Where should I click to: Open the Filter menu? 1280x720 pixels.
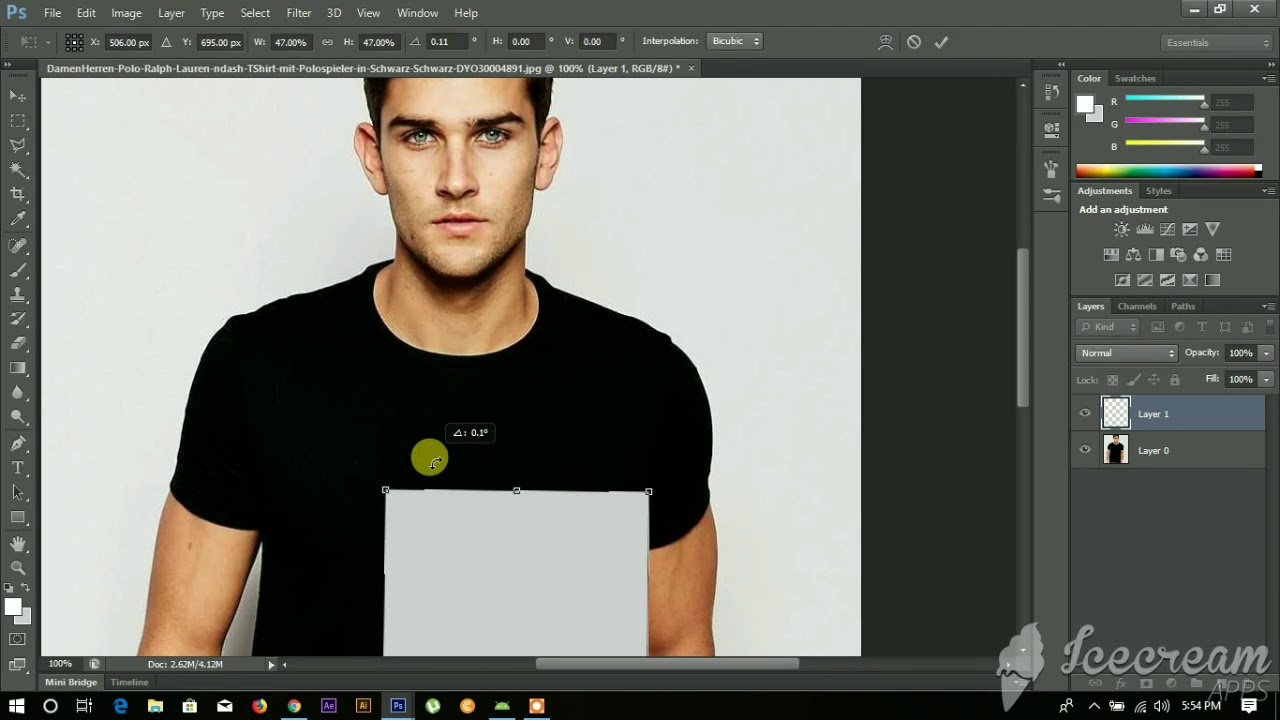pos(299,13)
